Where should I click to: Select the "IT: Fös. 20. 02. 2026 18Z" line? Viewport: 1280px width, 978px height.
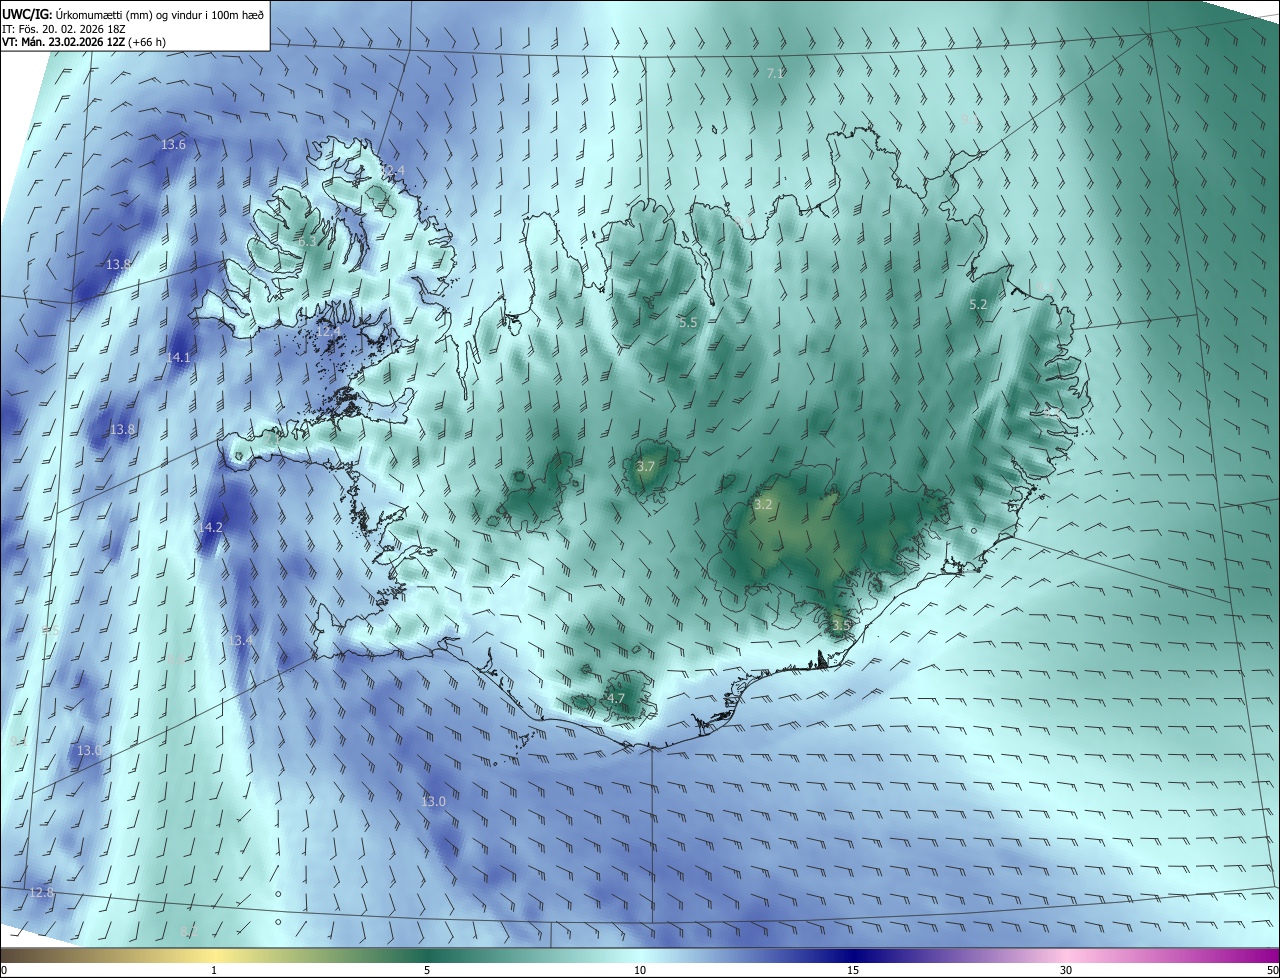[x=63, y=29]
